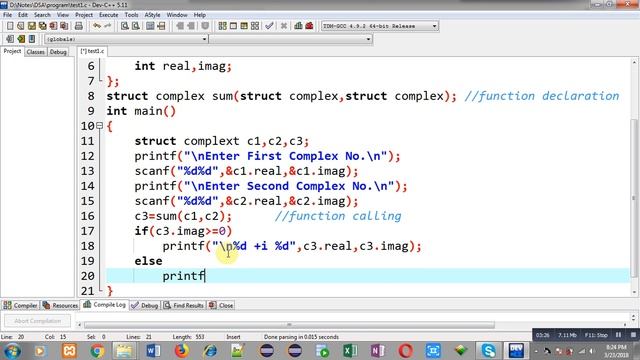Viewport: 640px width, 360px height.
Task: Click the Debug checkmark toolbar icon
Action: pos(269,26)
